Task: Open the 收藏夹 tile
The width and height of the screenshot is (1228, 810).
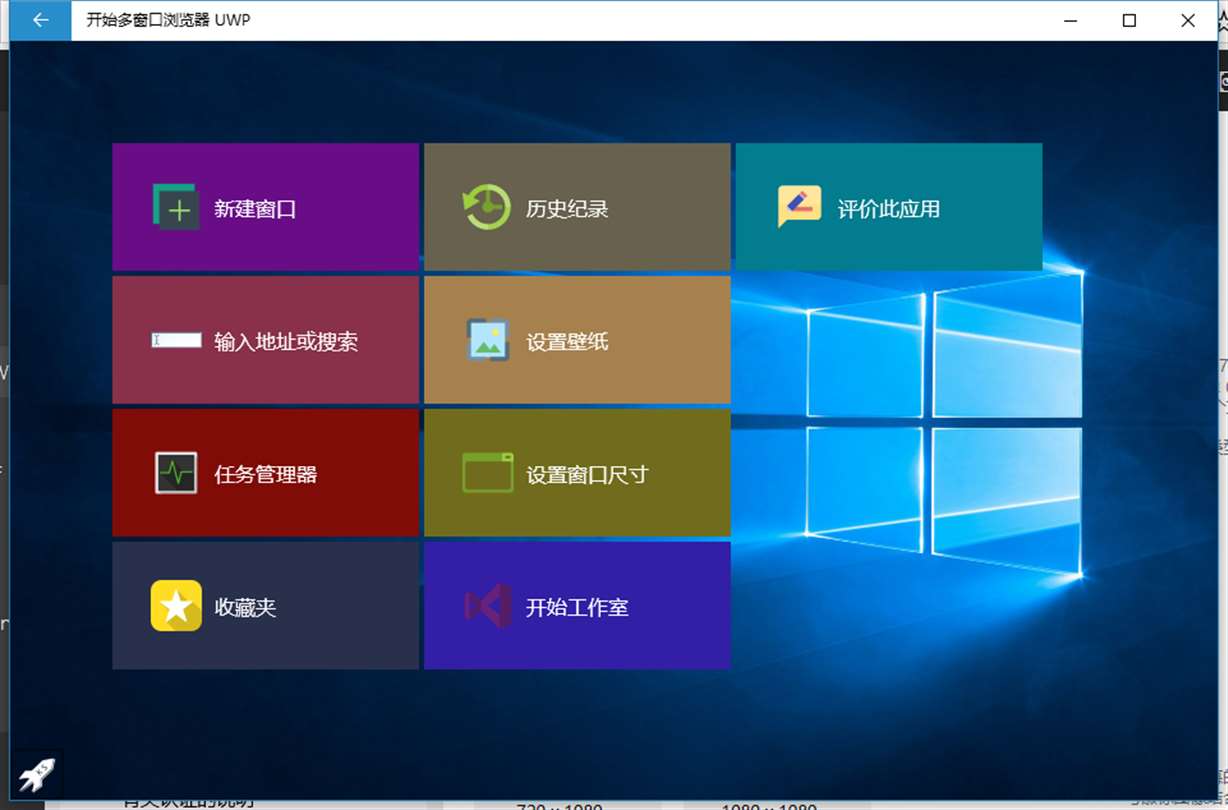Action: click(265, 606)
